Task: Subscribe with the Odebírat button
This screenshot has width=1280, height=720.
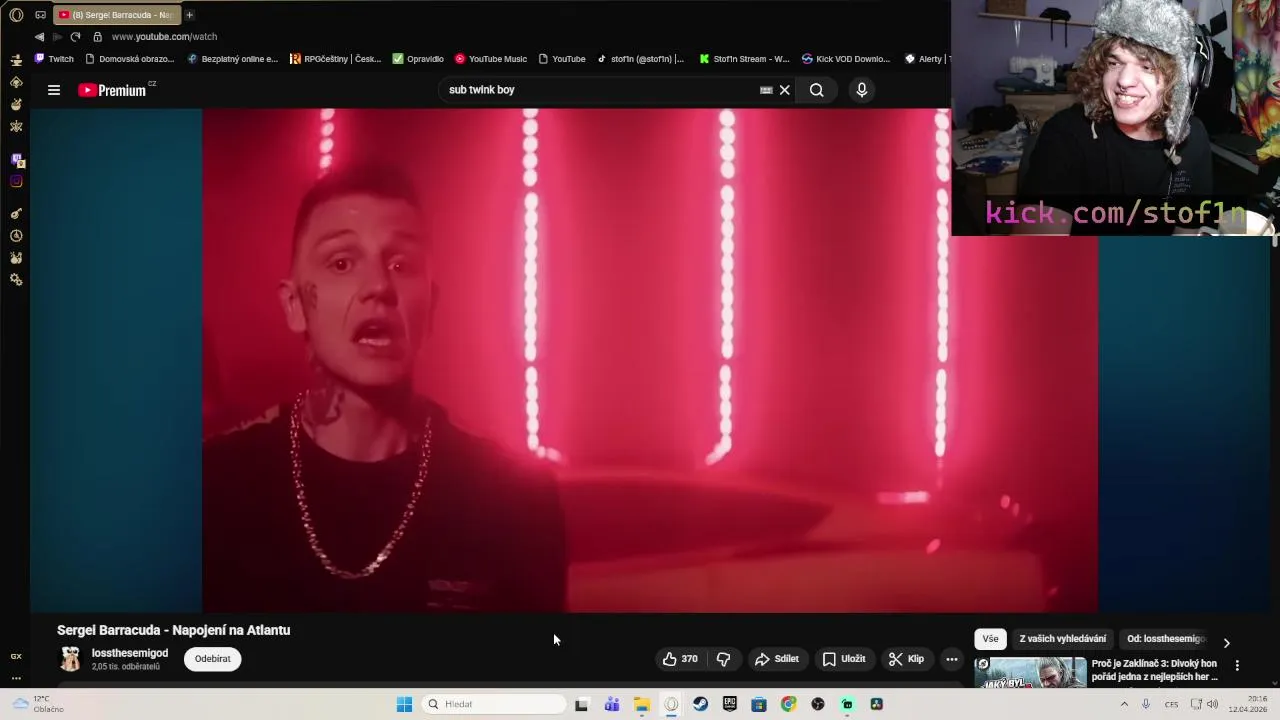Action: (x=213, y=659)
